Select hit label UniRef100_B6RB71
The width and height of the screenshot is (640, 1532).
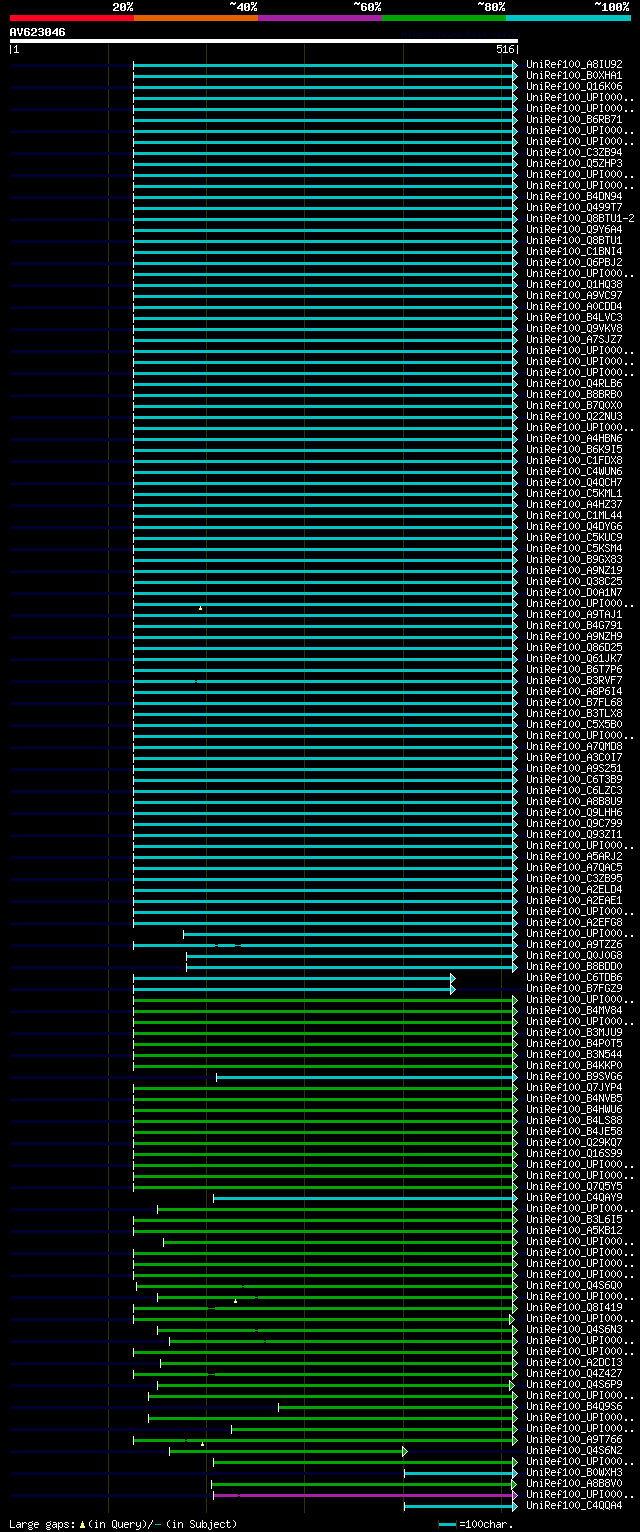(574, 119)
